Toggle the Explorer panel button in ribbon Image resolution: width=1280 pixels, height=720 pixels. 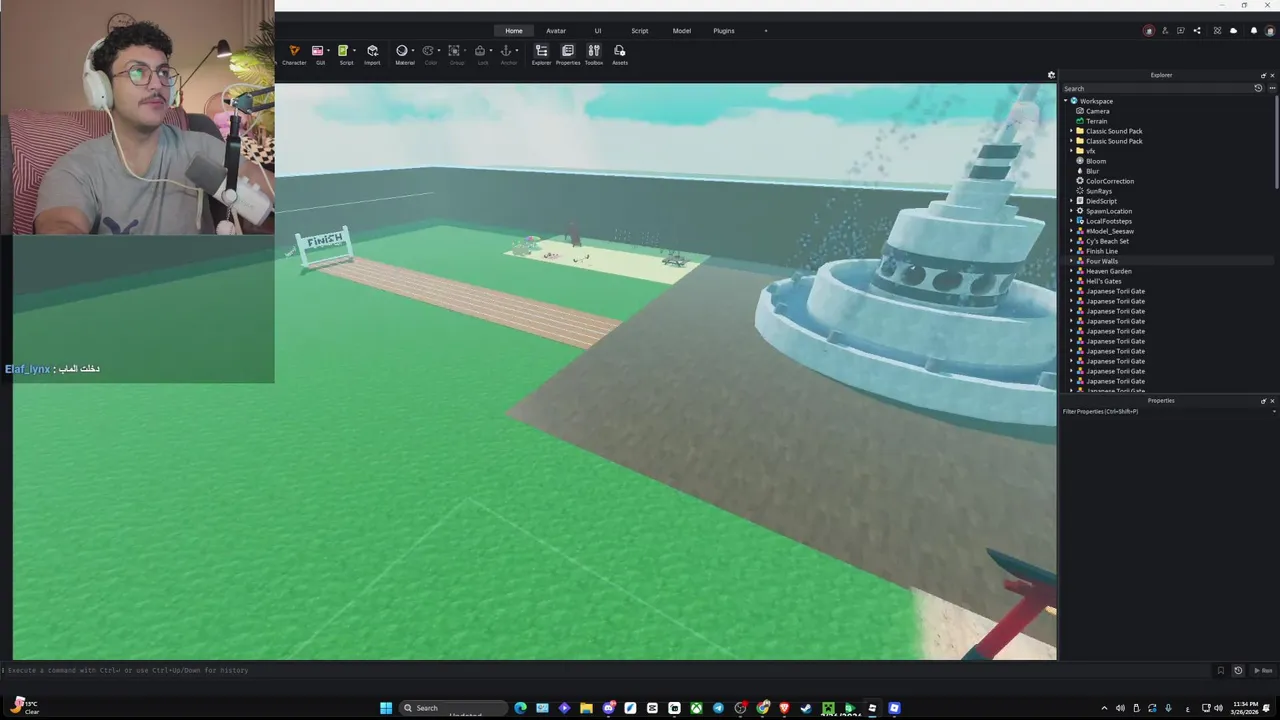tap(541, 55)
